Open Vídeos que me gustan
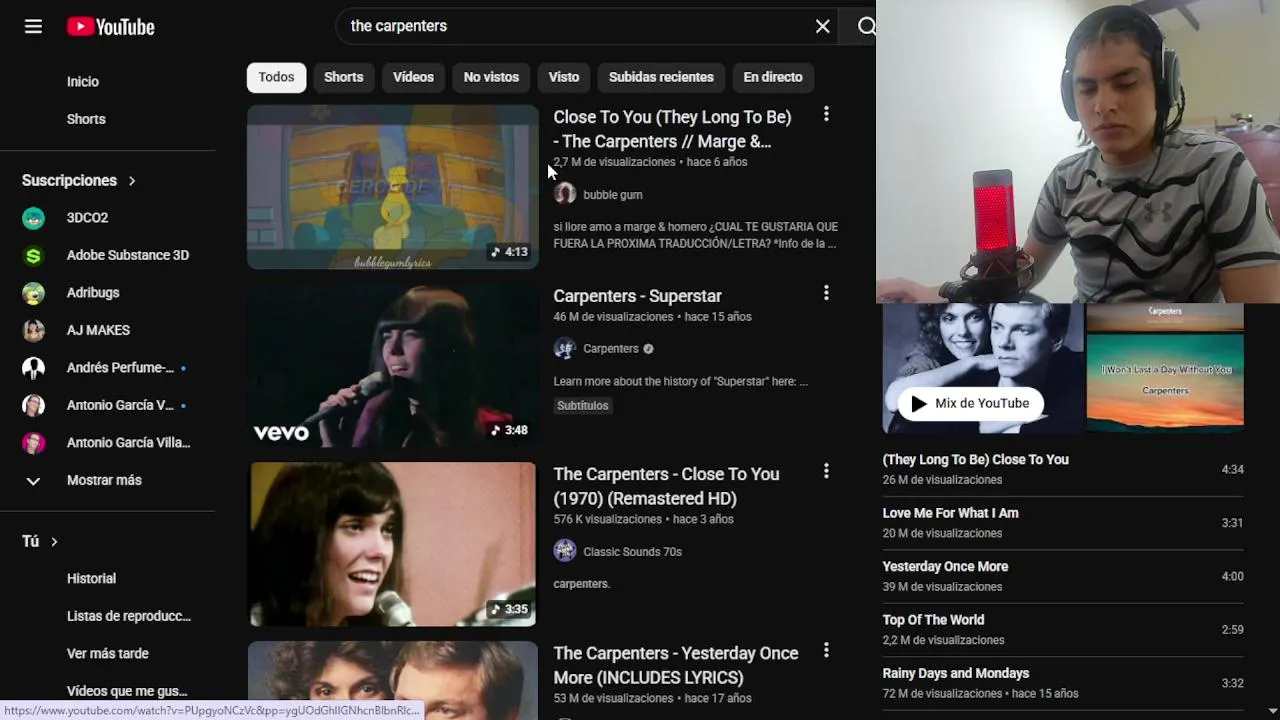This screenshot has width=1280, height=720. tap(126, 691)
